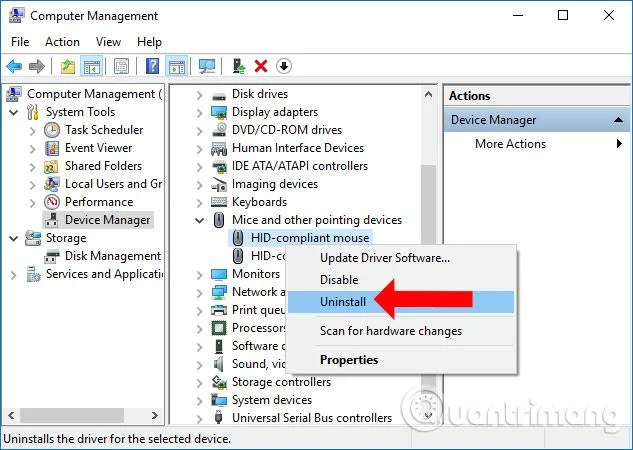Expand the Task Scheduler node
Screen dimensions: 633x450
coord(33,131)
